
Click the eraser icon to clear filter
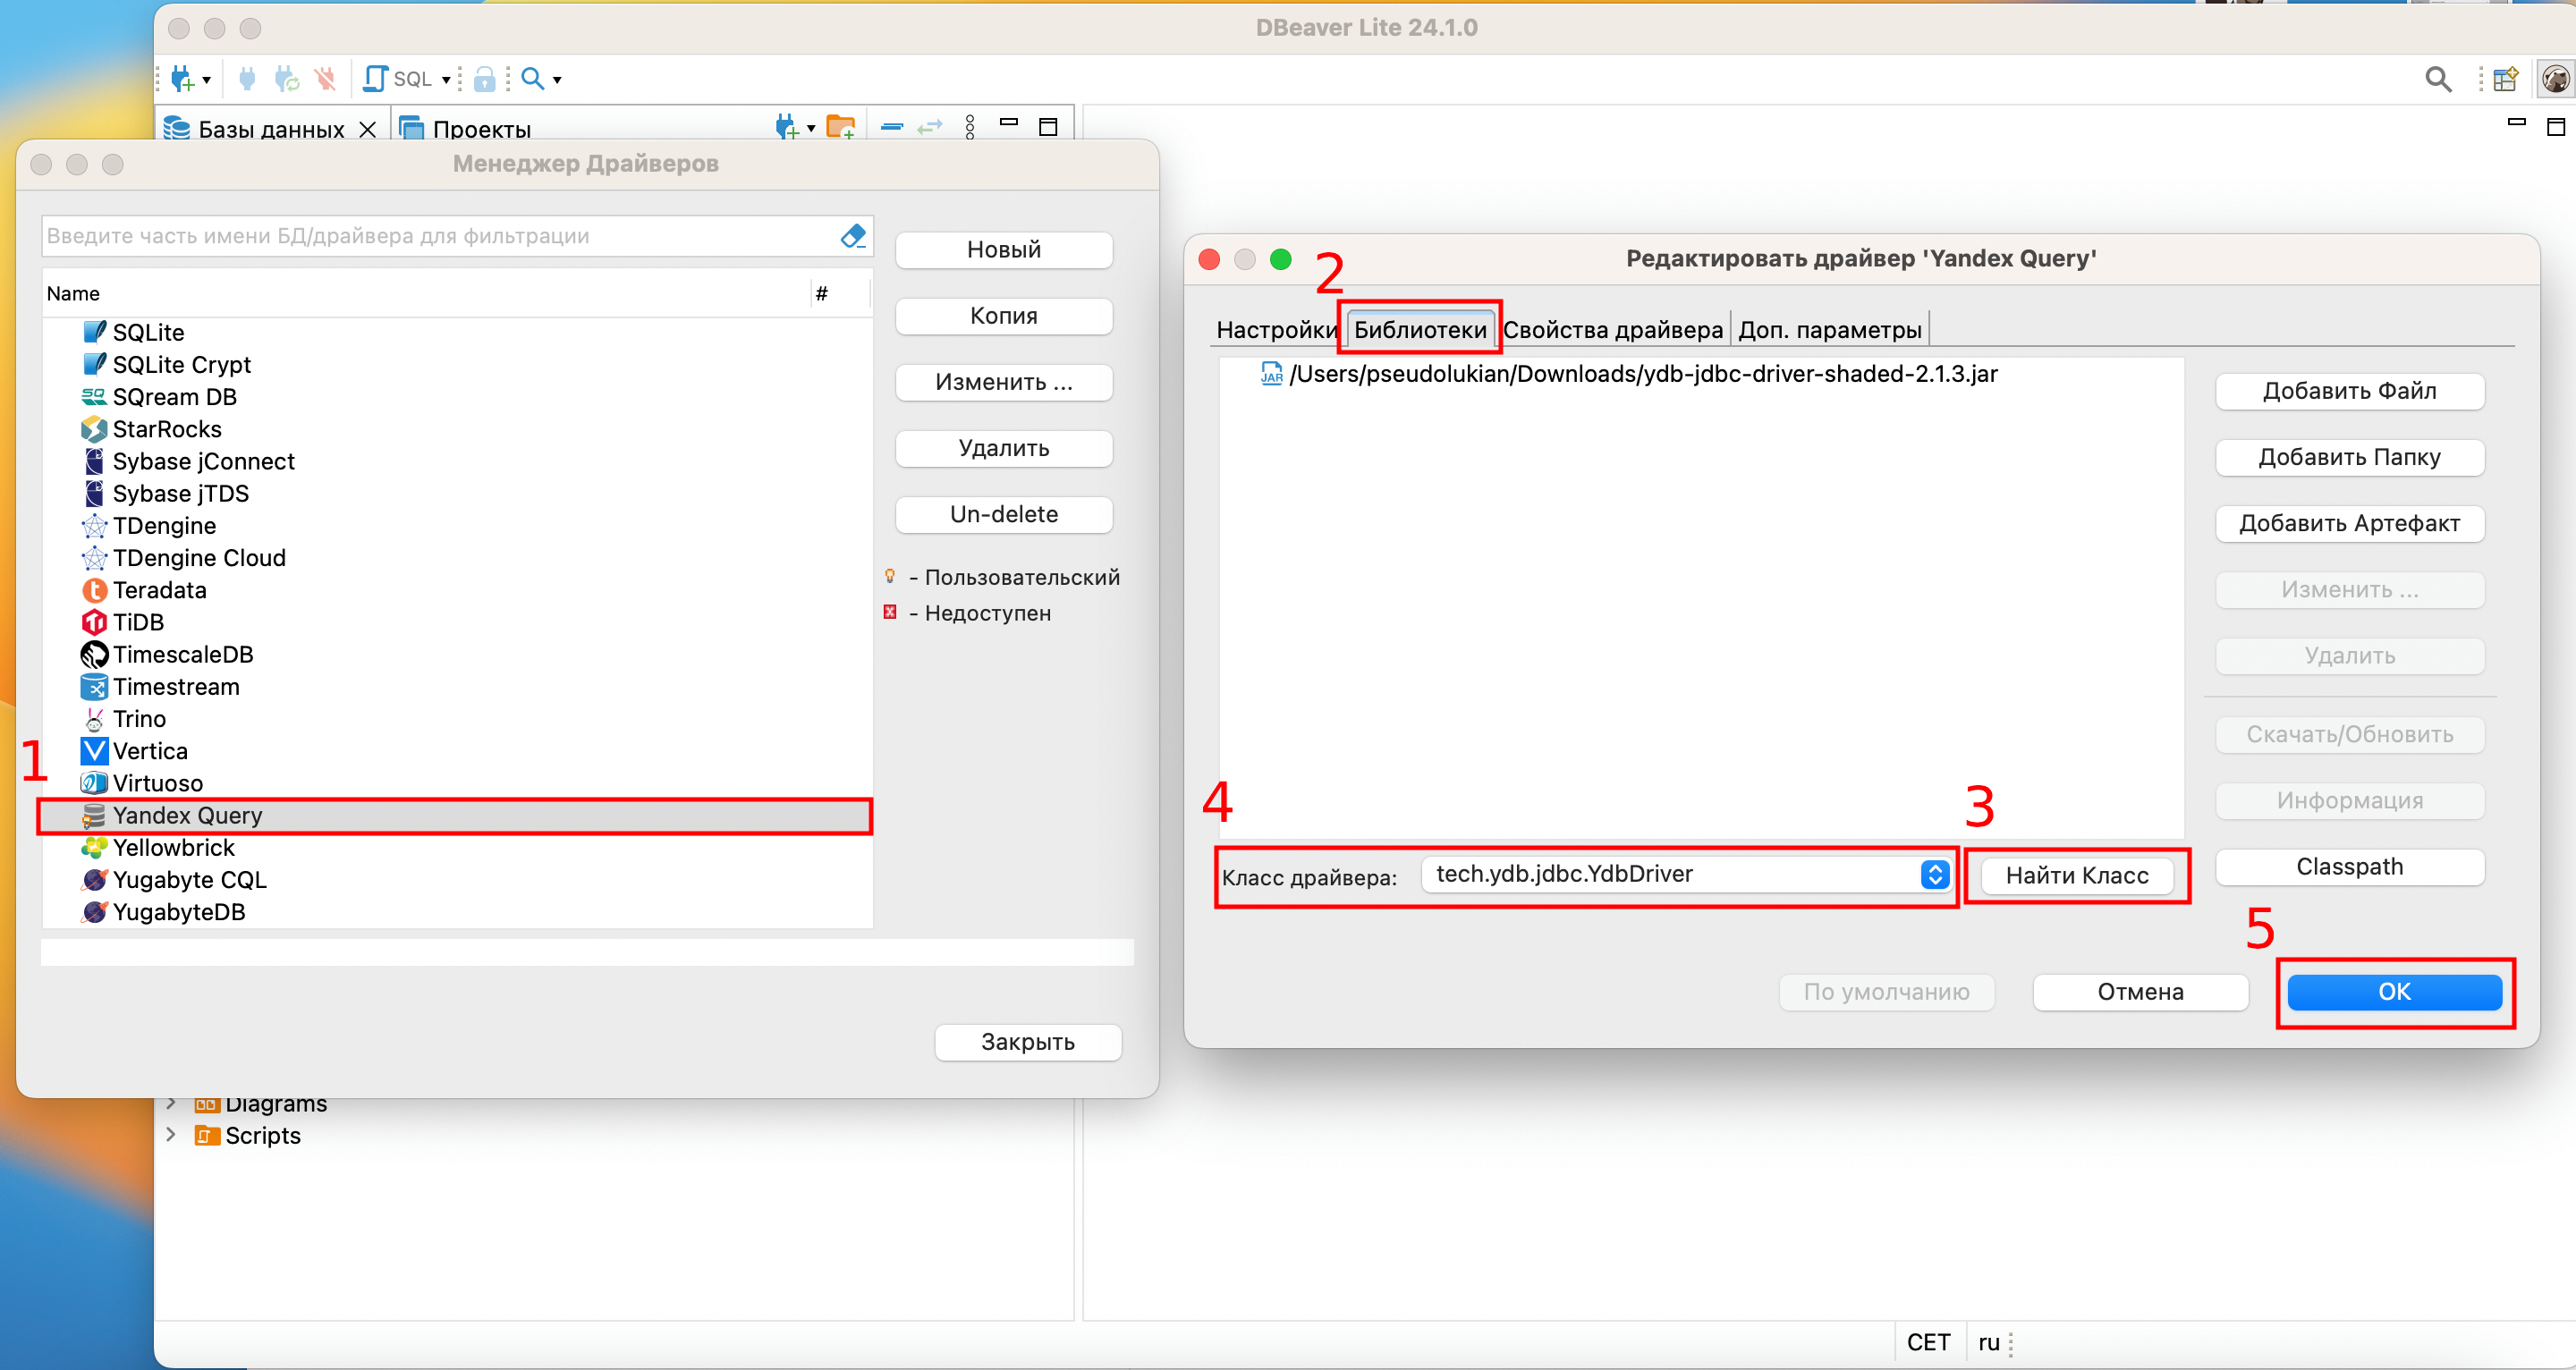852,236
